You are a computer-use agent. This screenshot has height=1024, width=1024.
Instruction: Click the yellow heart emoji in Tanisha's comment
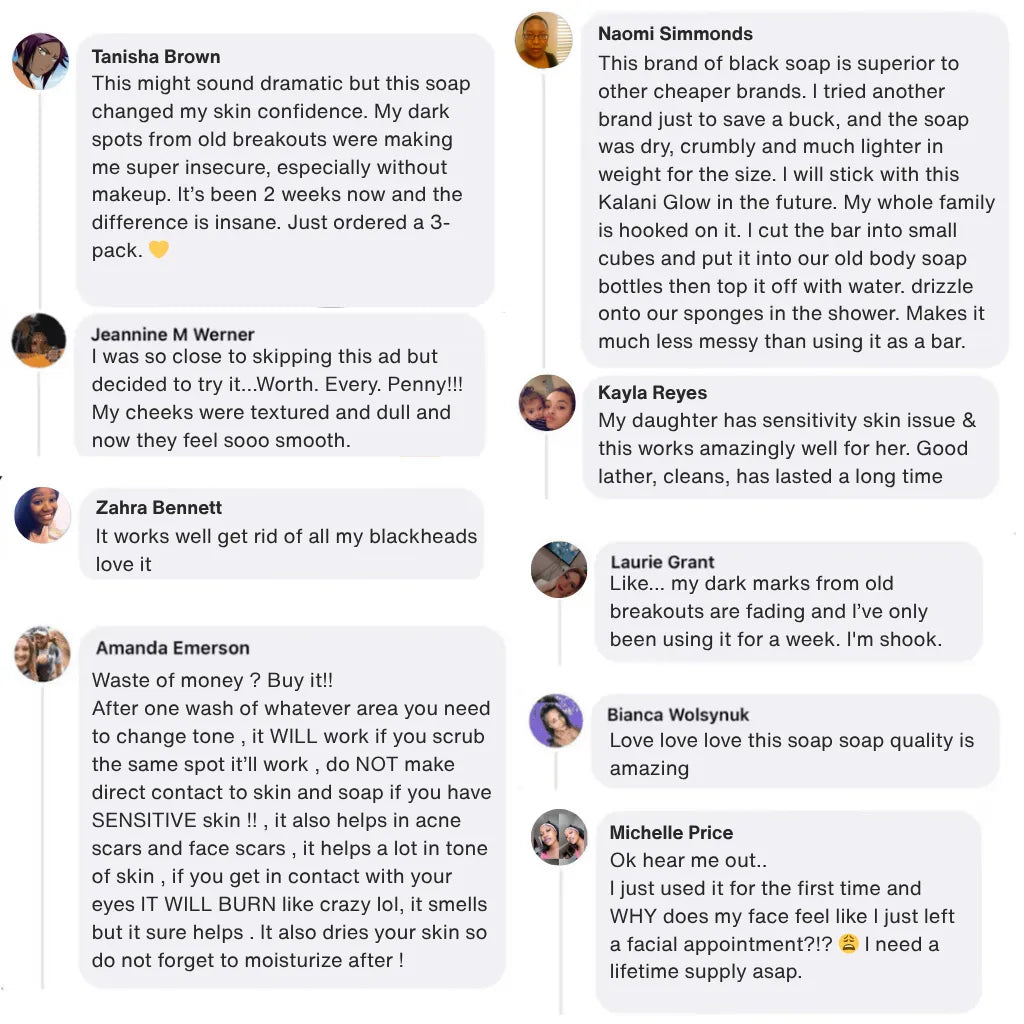pos(158,250)
